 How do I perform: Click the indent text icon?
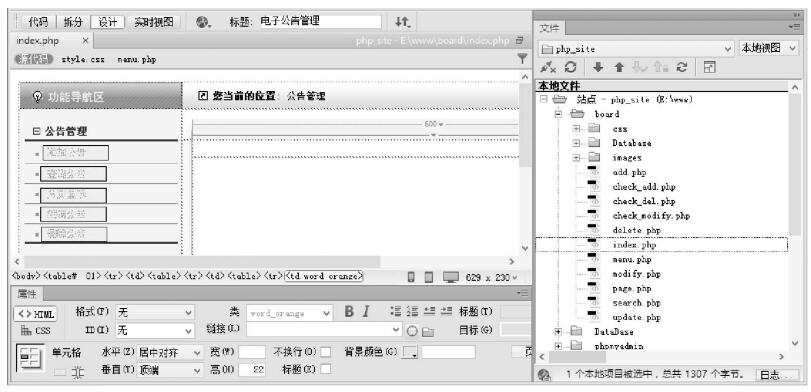(446, 311)
